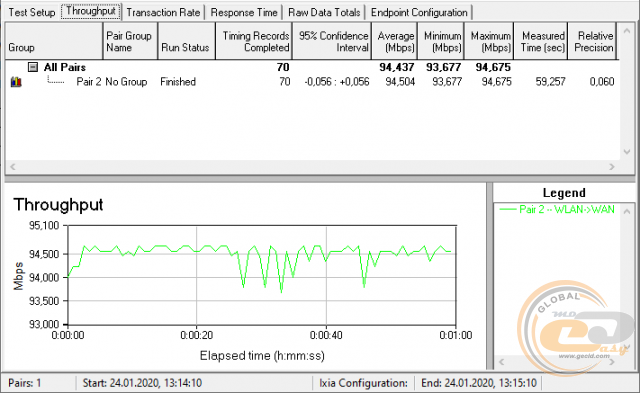Click Ixia Configuration status bar entry
The height and width of the screenshot is (393, 640).
(363, 383)
